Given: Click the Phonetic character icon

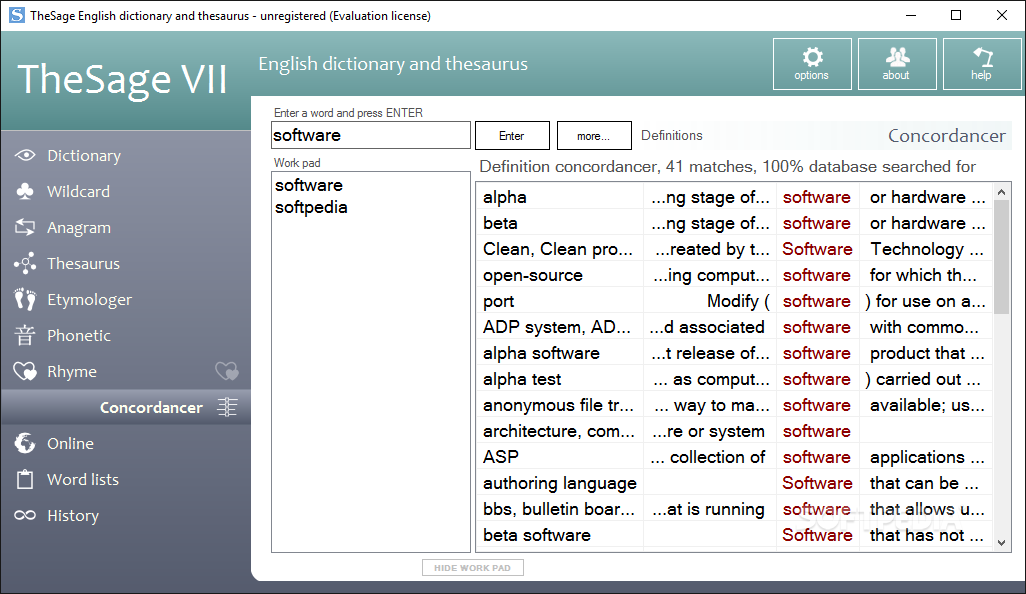Looking at the screenshot, I should point(25,336).
